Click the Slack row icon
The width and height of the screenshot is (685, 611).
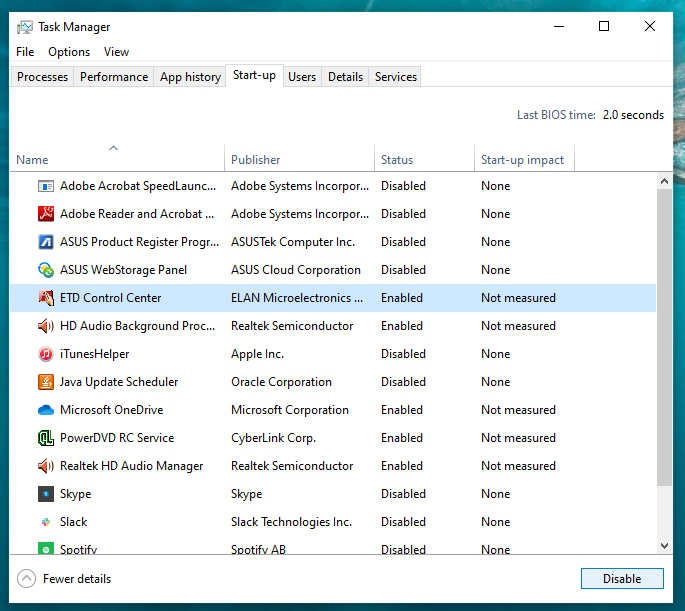(46, 522)
